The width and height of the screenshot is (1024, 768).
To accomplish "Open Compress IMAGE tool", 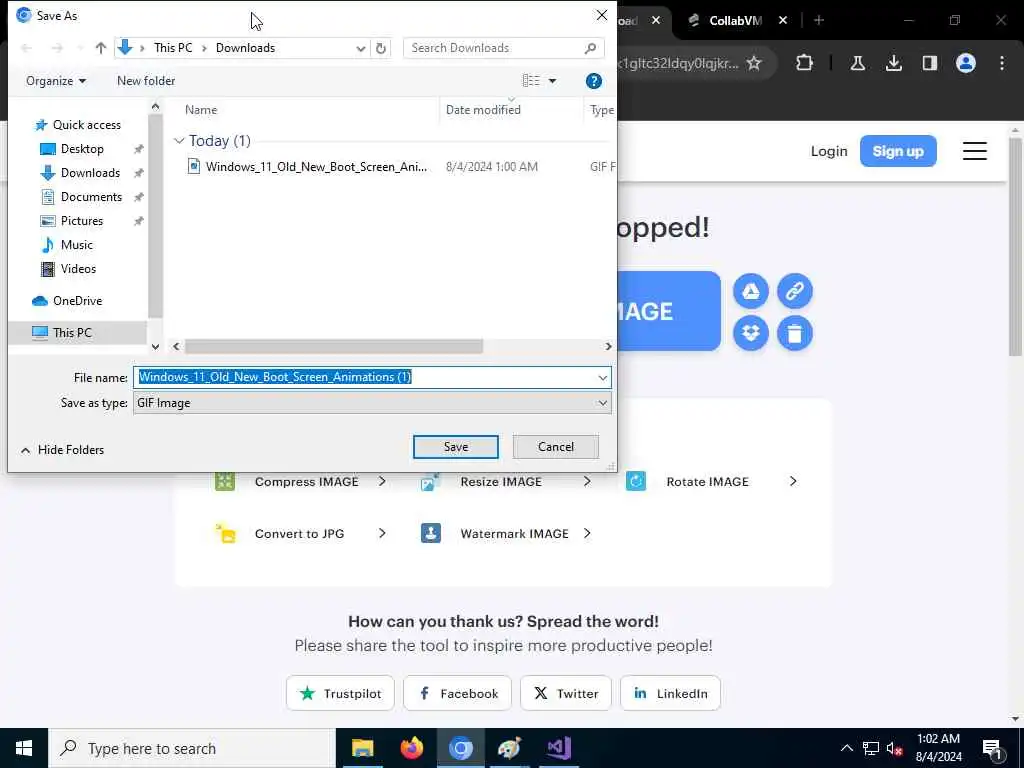I will (x=300, y=482).
